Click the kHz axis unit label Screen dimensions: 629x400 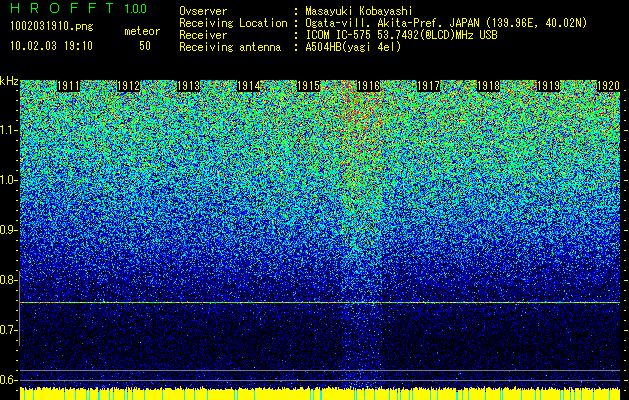pos(9,81)
